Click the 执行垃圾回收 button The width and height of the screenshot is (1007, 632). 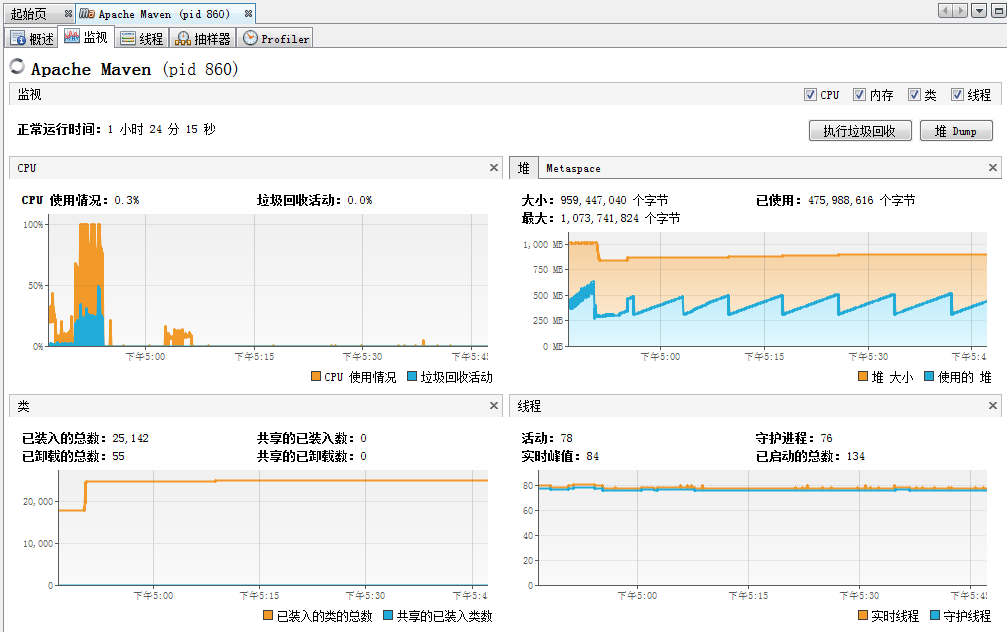click(x=860, y=130)
